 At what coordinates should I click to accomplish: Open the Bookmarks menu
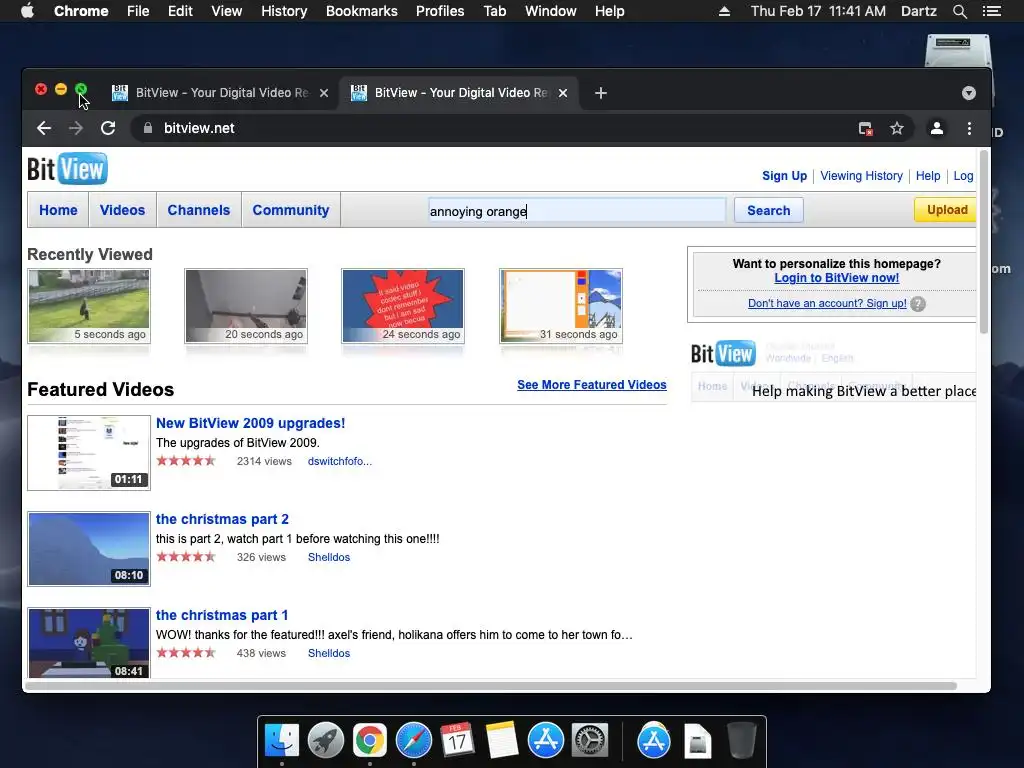[x=362, y=11]
